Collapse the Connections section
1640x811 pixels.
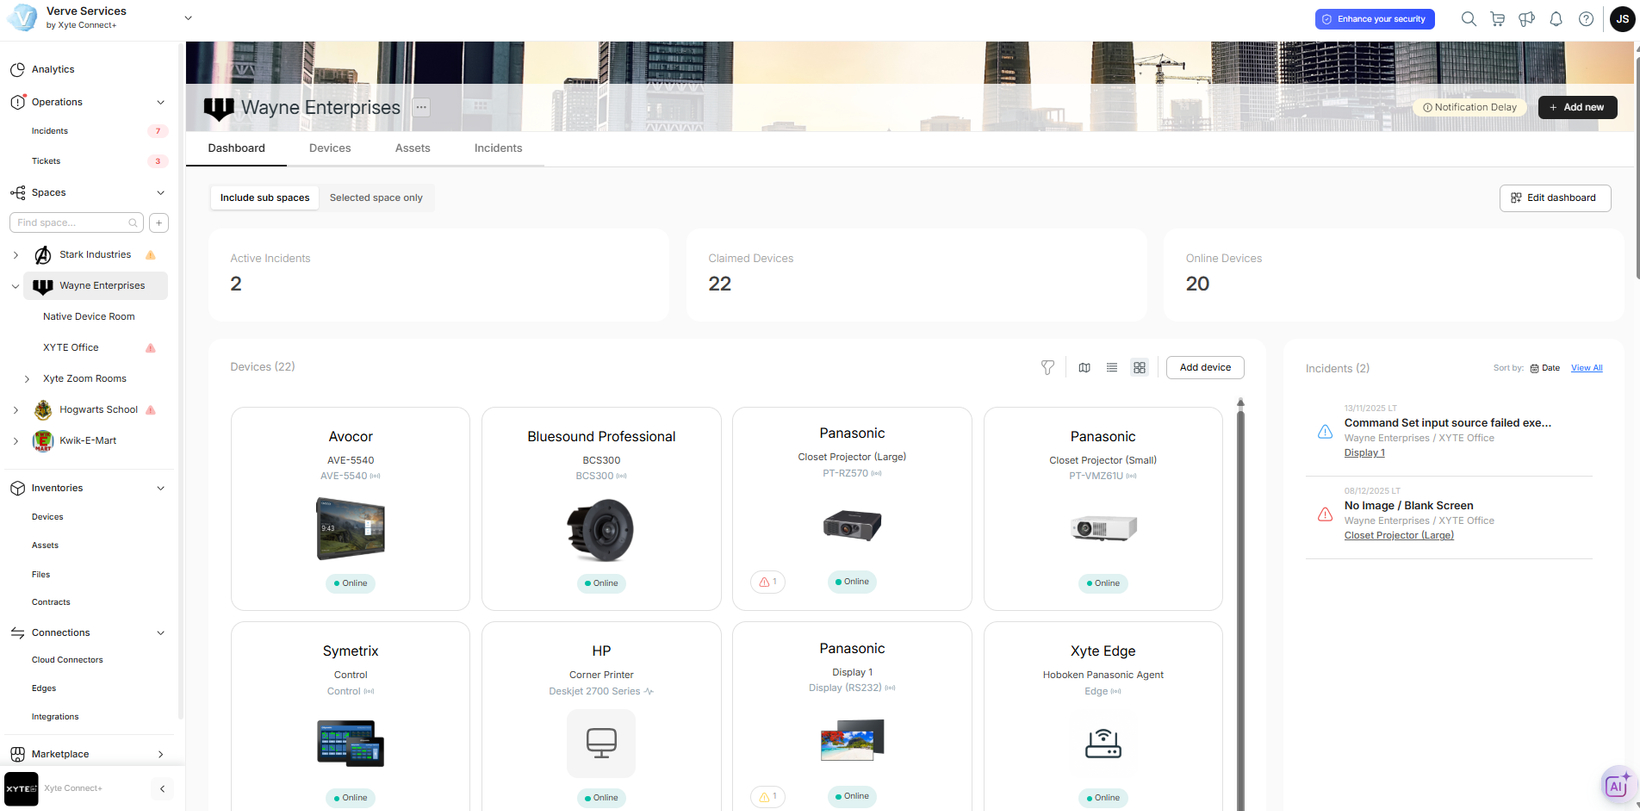point(160,633)
